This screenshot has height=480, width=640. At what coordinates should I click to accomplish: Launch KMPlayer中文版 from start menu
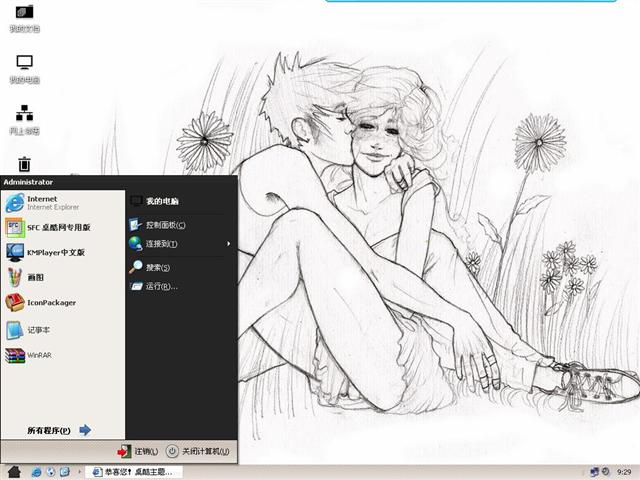tap(63, 253)
